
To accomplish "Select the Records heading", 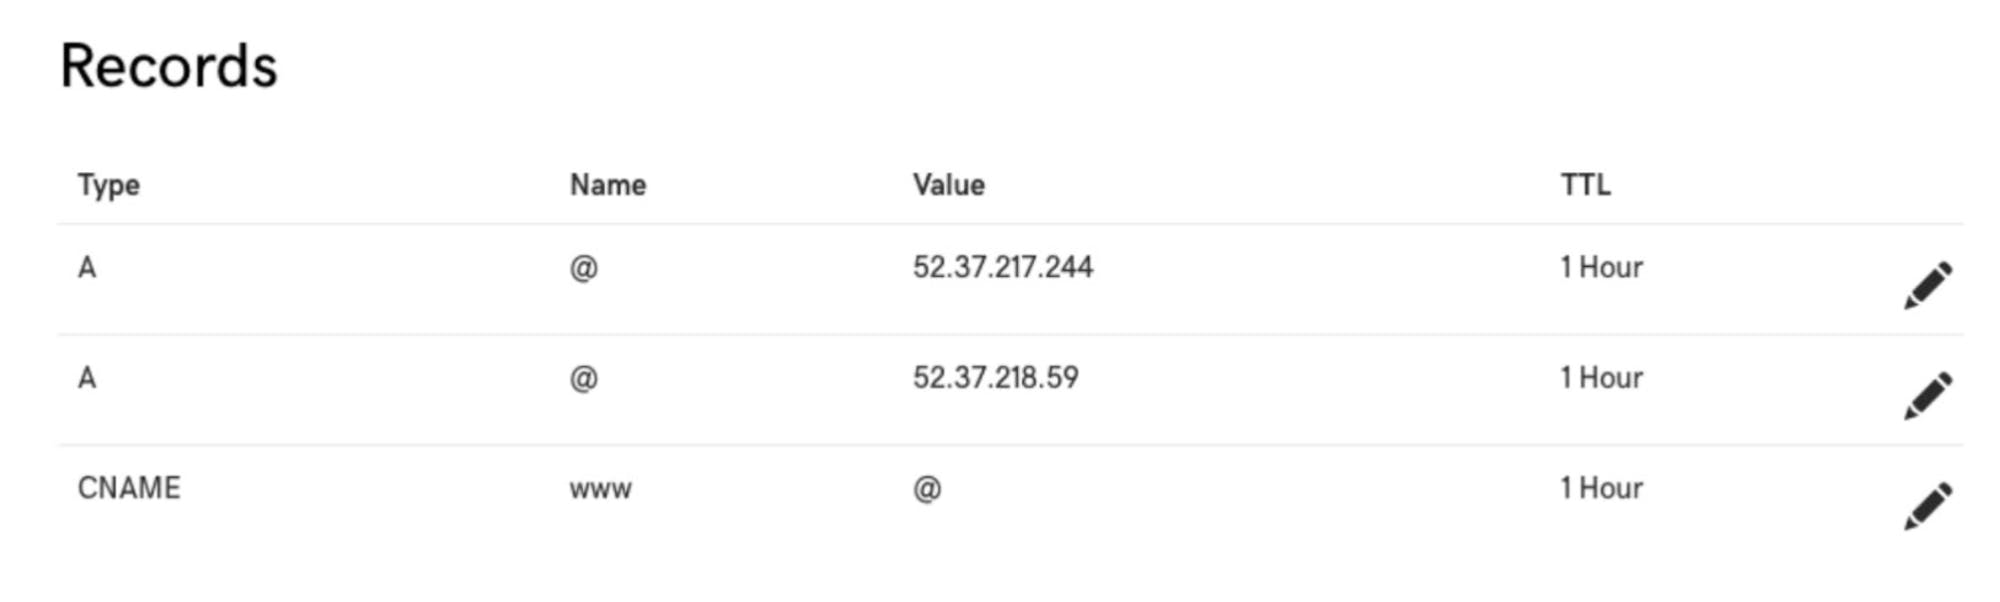I will coord(169,67).
